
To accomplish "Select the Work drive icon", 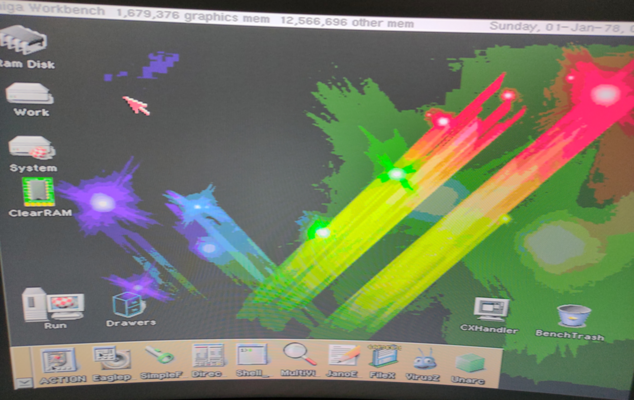I will (29, 94).
